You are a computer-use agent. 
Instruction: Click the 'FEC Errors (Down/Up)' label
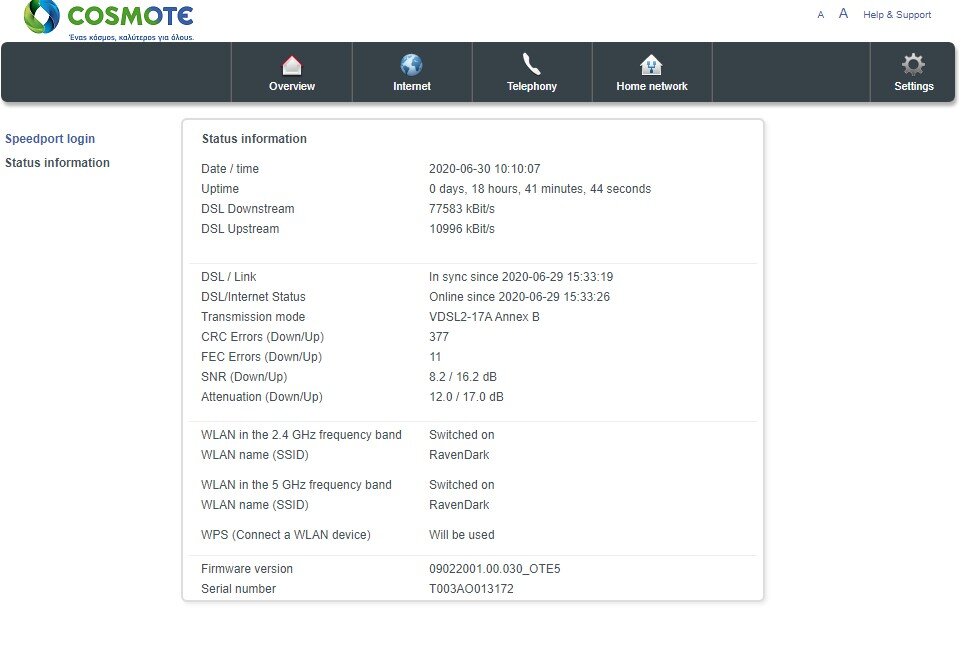[x=261, y=357]
